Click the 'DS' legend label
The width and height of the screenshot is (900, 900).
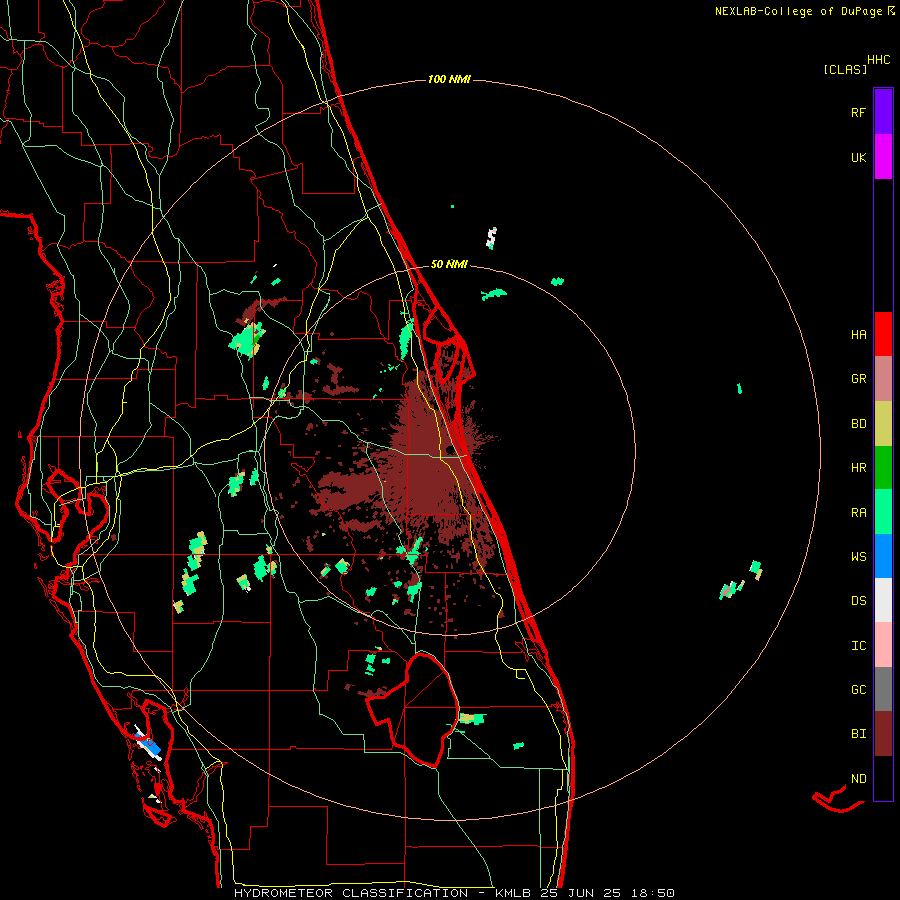tap(858, 601)
